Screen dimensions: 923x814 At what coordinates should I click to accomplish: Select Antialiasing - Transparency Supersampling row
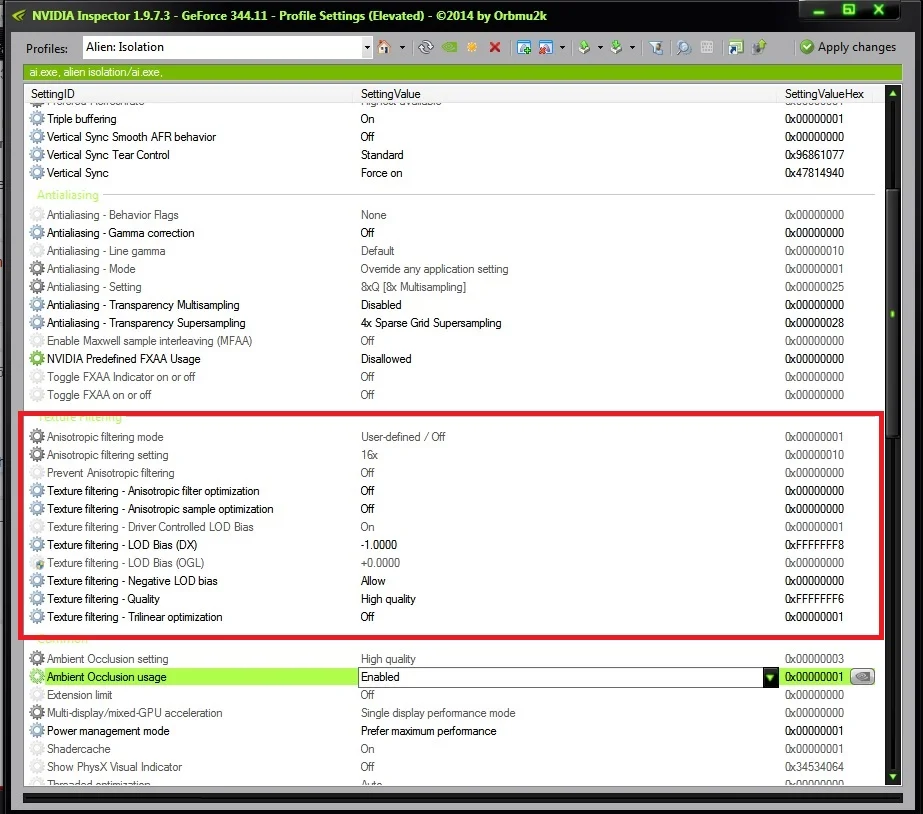click(454, 323)
